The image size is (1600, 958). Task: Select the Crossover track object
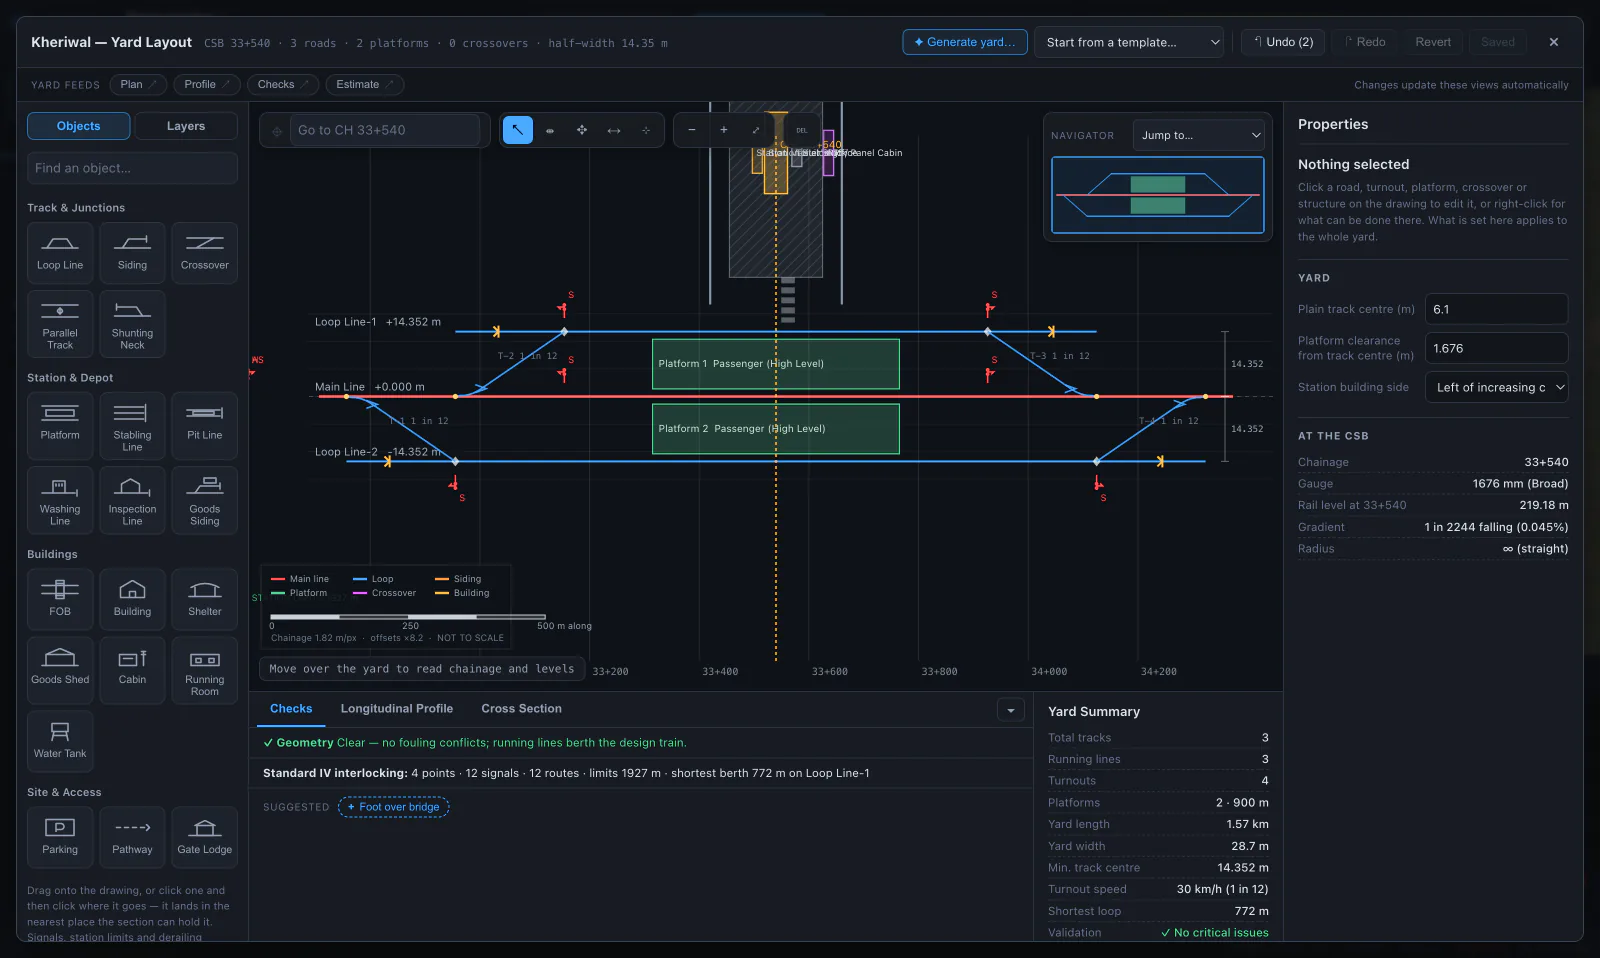click(204, 253)
